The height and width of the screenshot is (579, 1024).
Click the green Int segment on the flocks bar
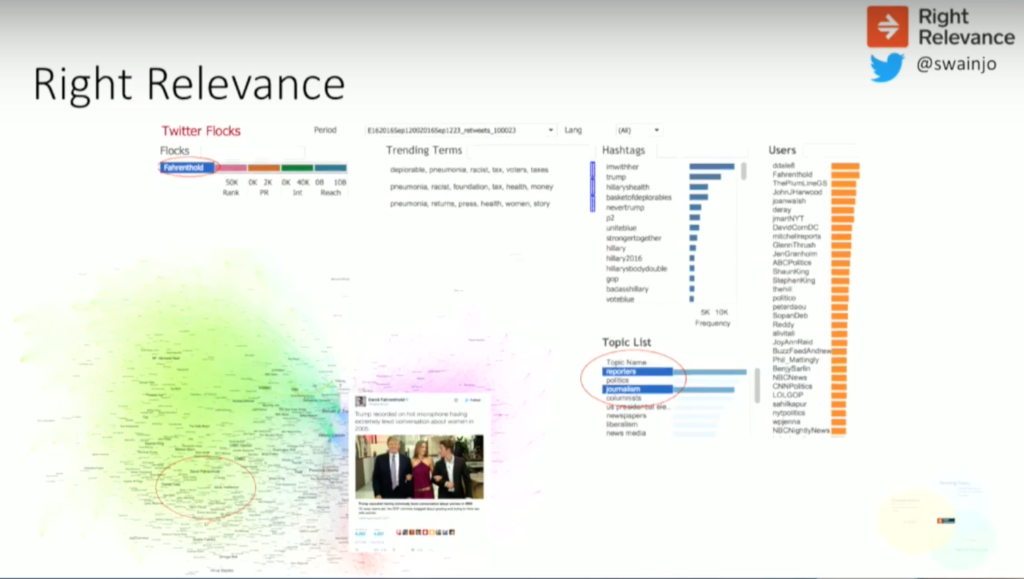[297, 167]
